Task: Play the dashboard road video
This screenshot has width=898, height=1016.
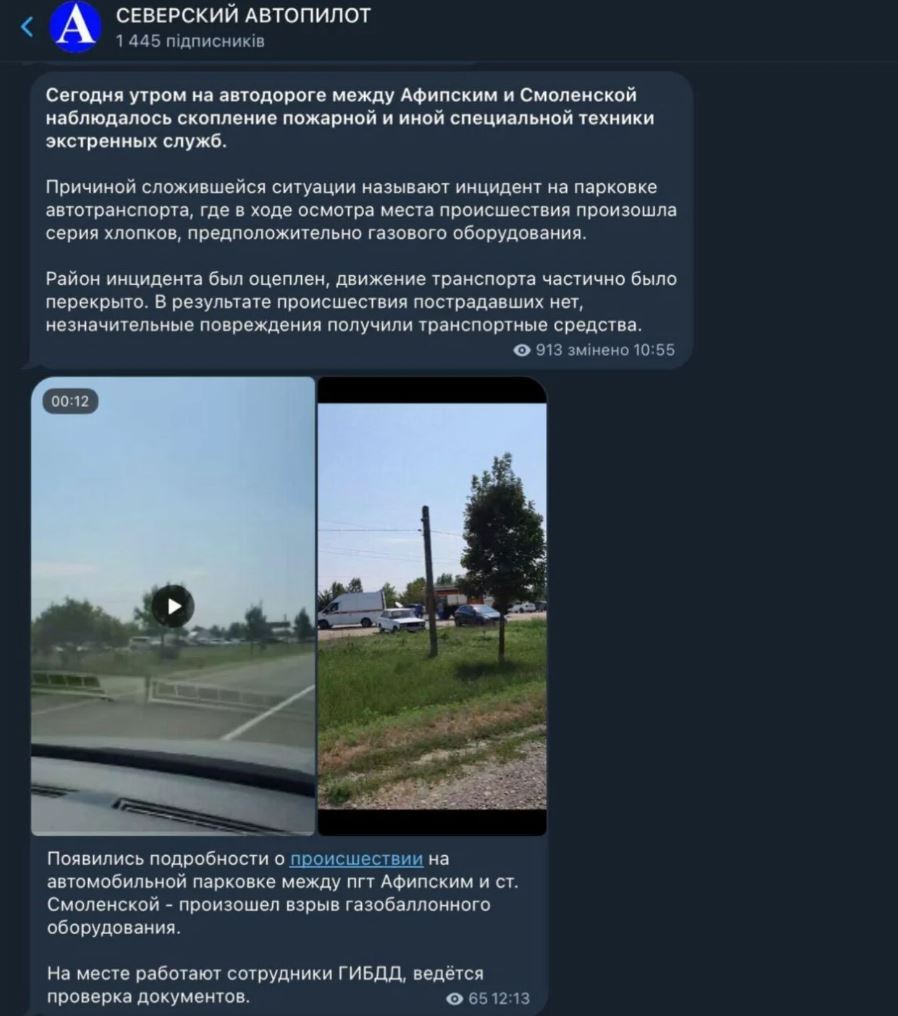Action: point(173,606)
